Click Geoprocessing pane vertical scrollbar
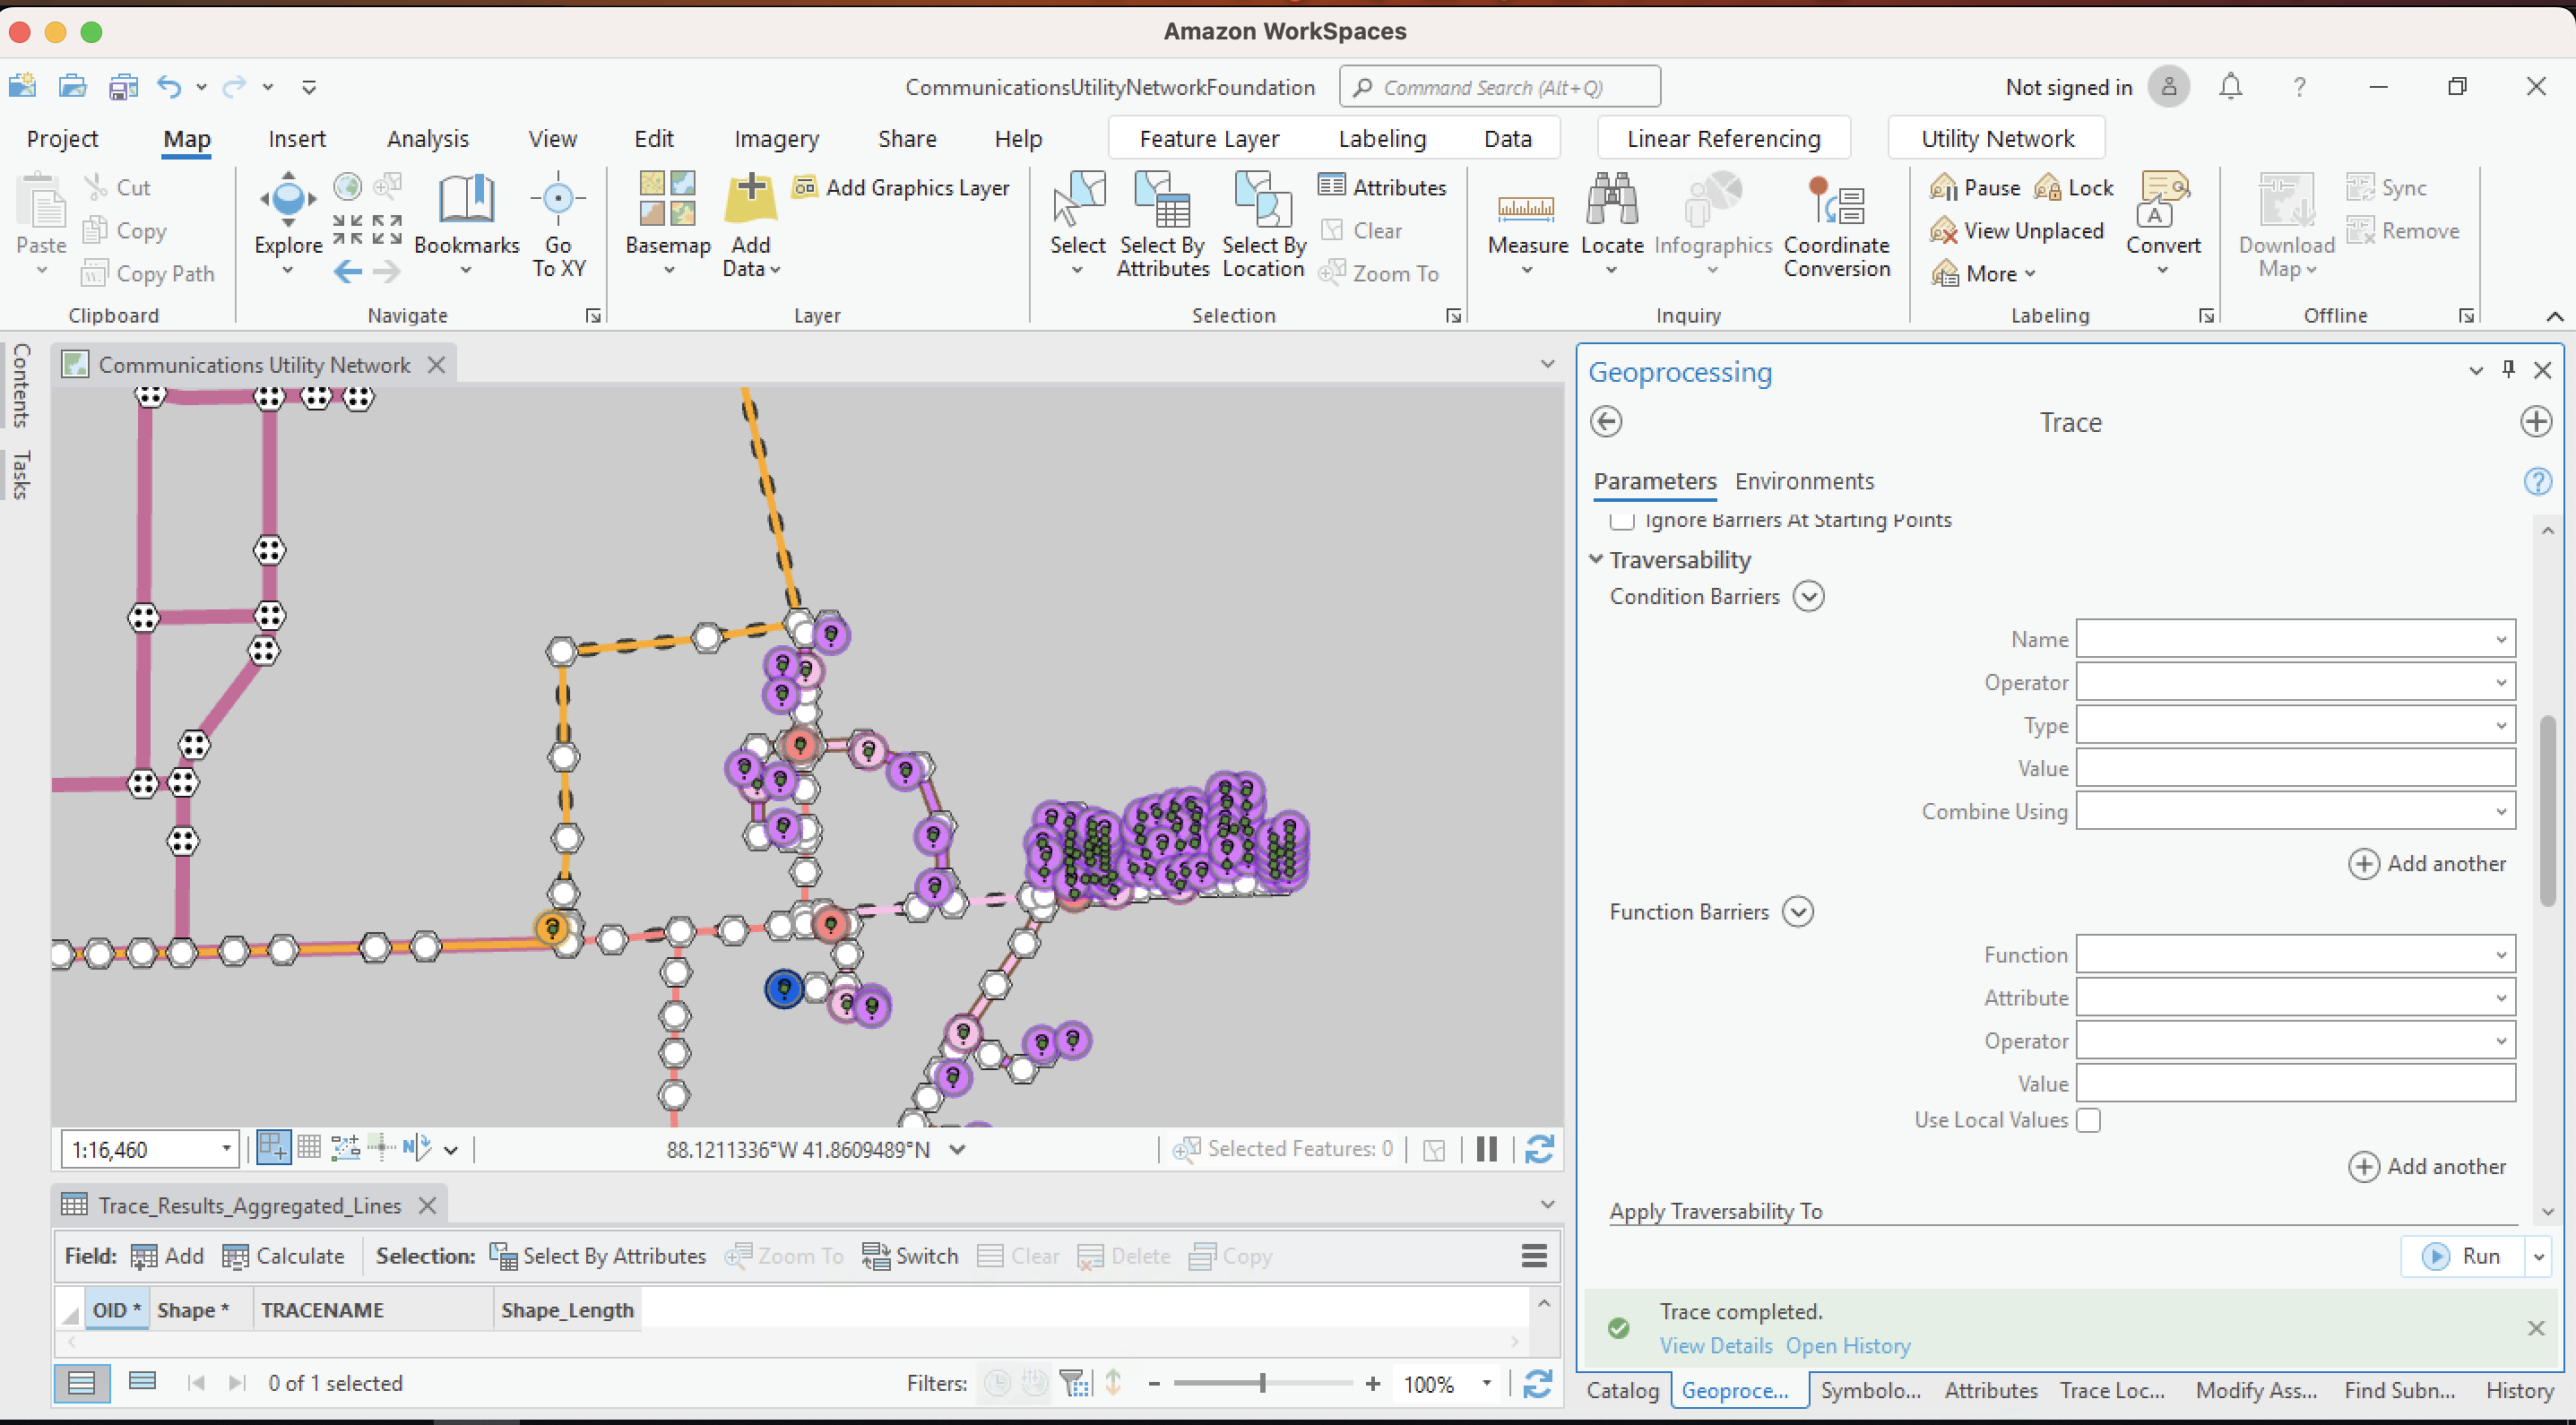This screenshot has width=2576, height=1425. point(2547,810)
